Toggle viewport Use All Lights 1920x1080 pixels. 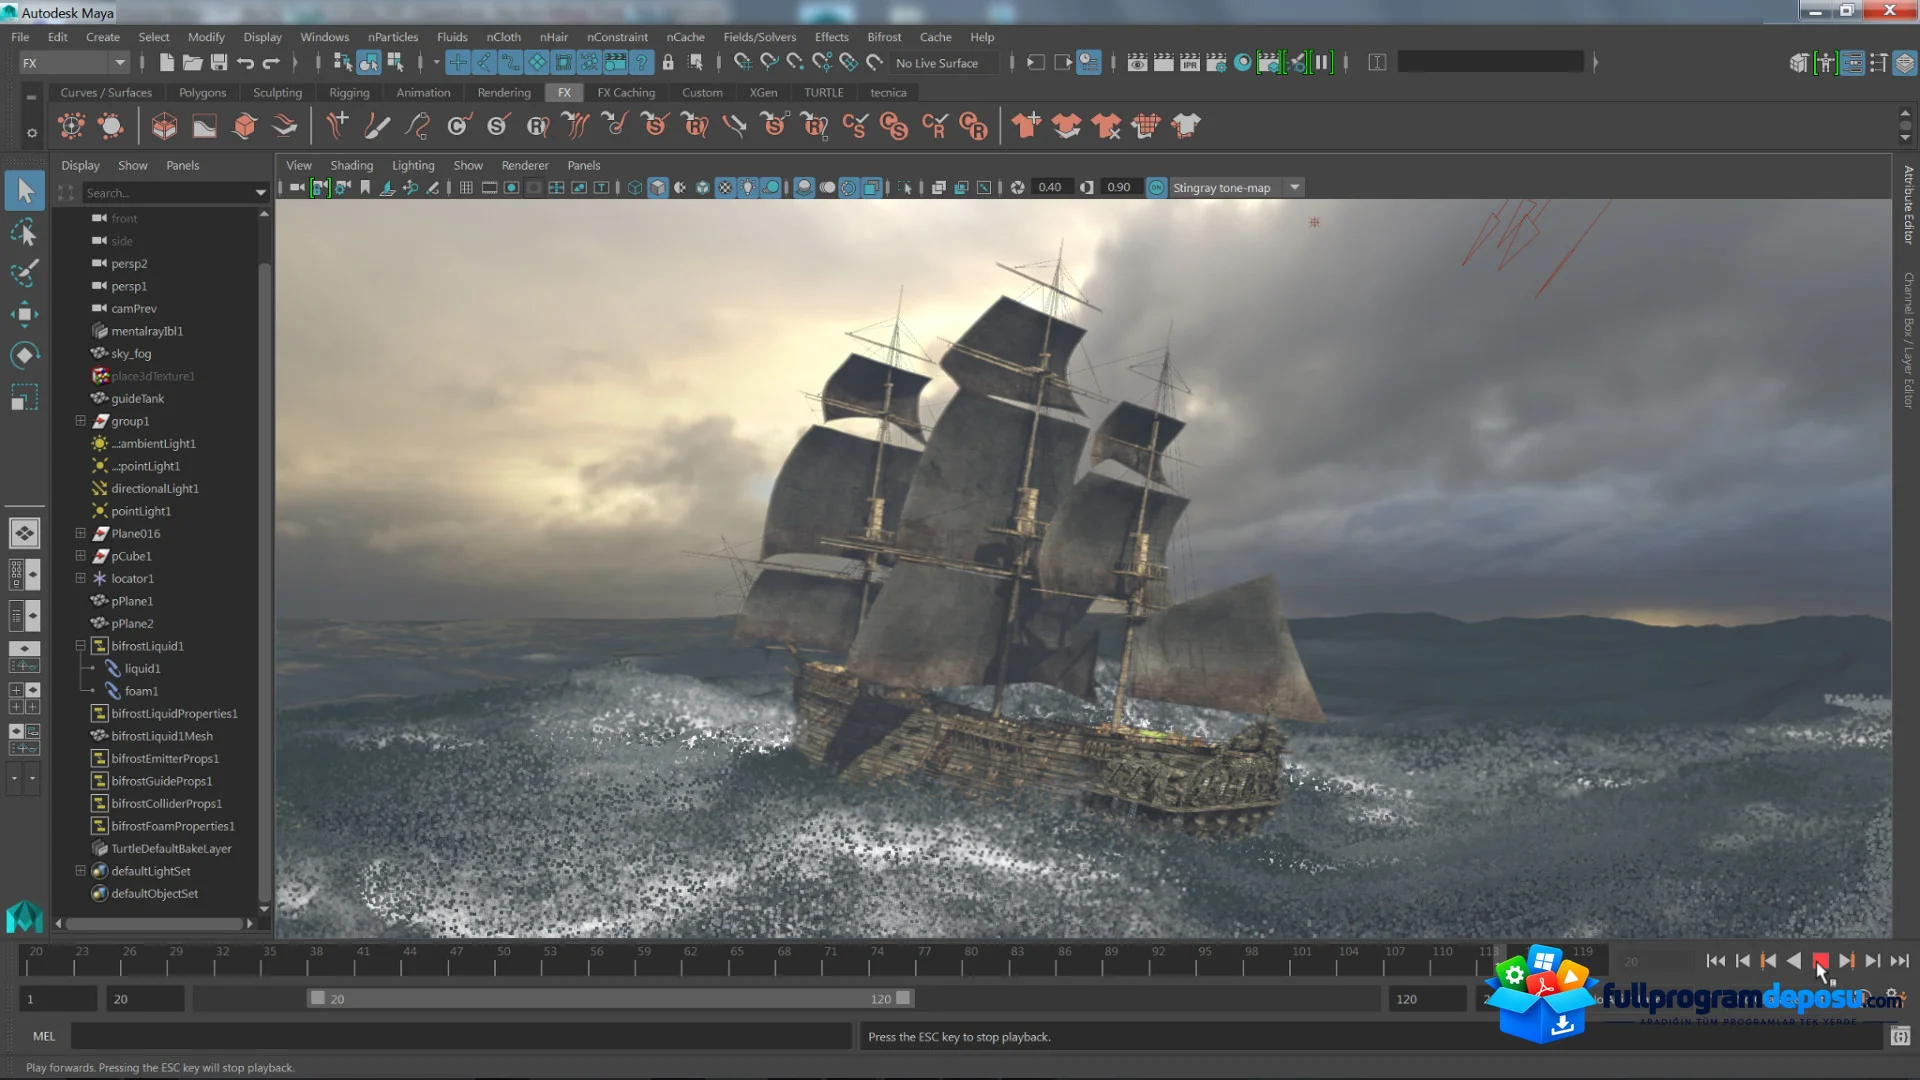748,187
